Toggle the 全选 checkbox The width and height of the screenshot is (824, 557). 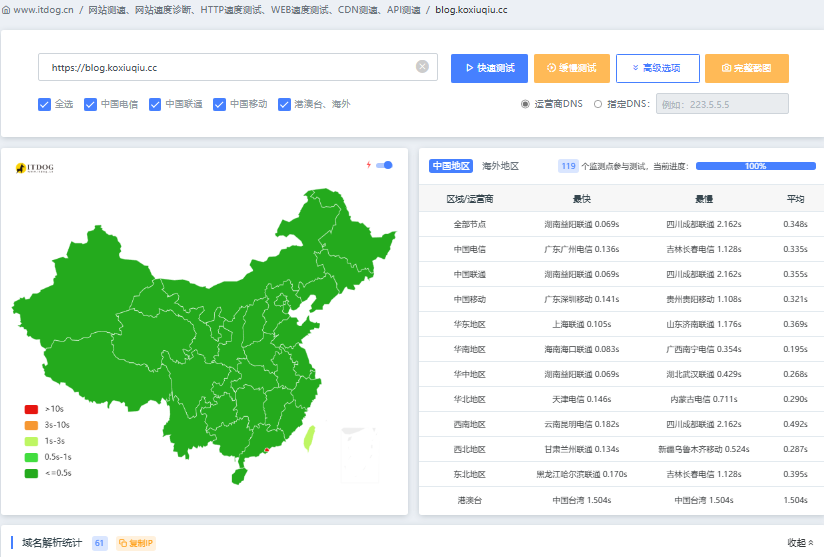[44, 104]
